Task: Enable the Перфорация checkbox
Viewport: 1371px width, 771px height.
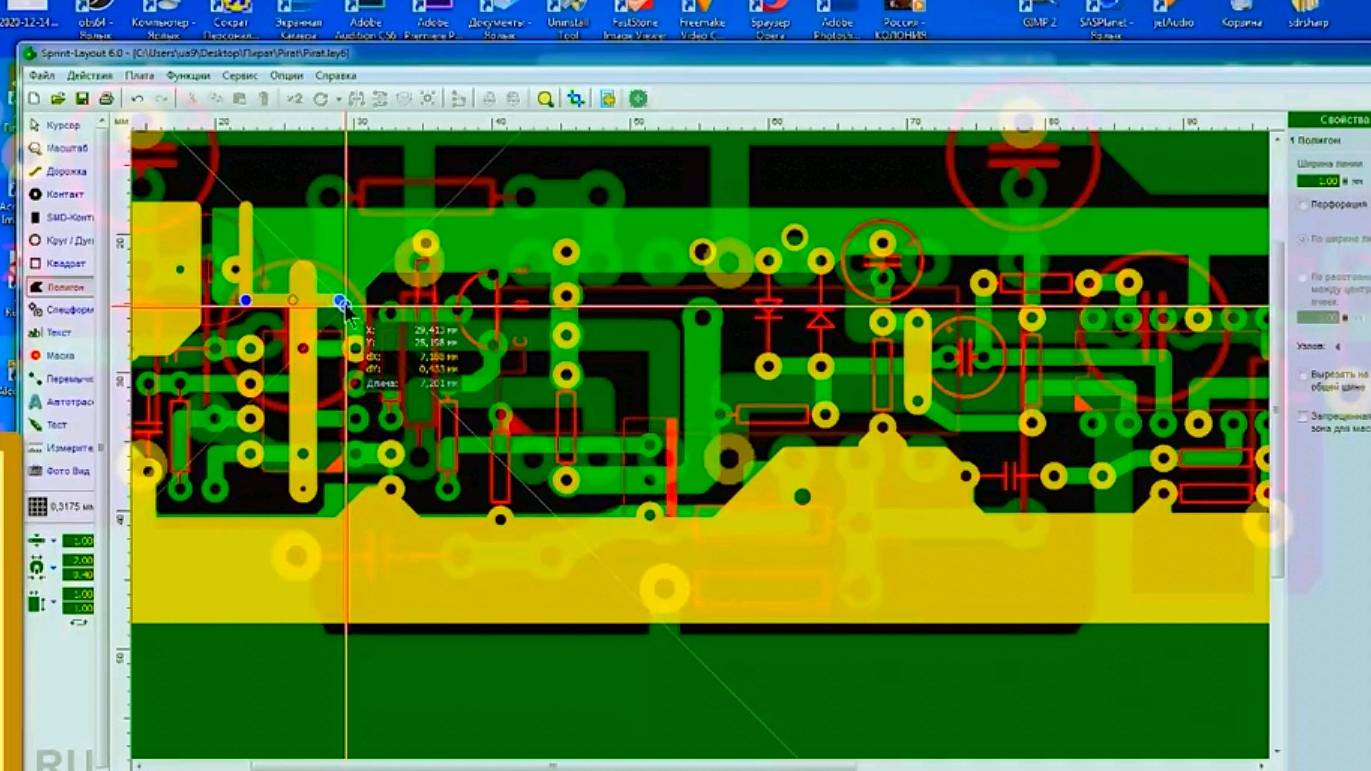Action: coord(1302,204)
